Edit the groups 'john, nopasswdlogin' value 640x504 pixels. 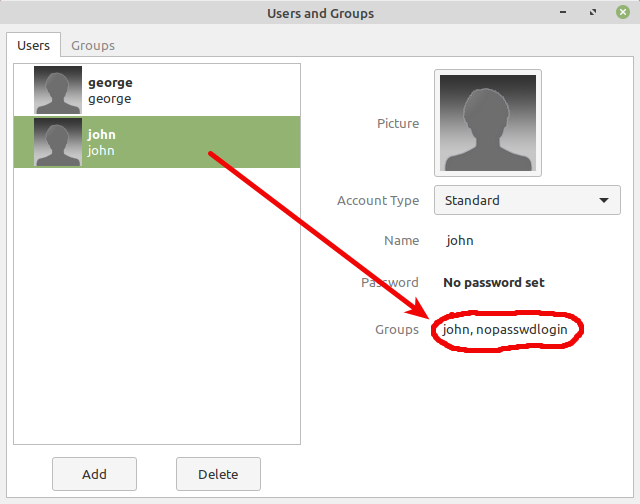coord(505,330)
